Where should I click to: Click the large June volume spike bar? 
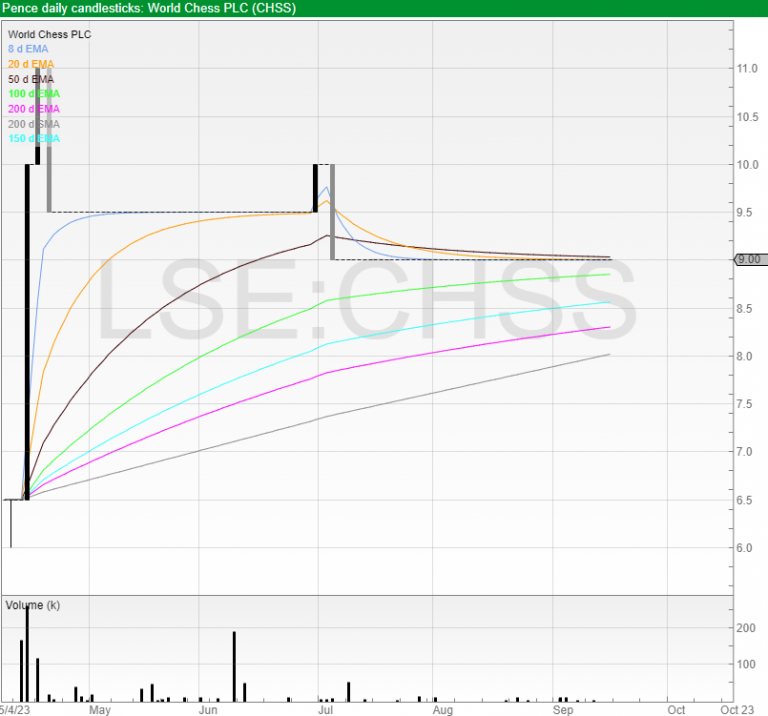(234, 665)
